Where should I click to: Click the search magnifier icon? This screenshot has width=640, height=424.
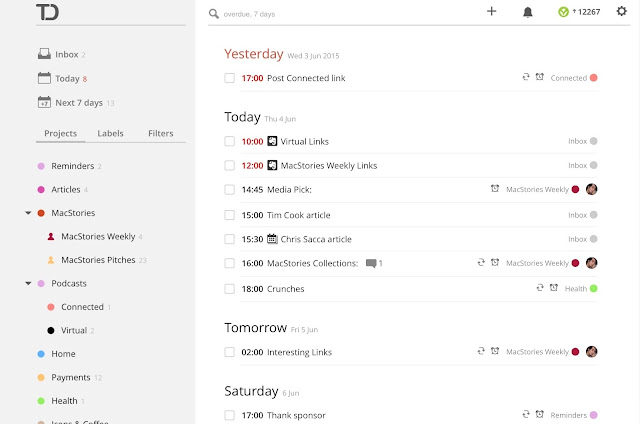click(213, 14)
